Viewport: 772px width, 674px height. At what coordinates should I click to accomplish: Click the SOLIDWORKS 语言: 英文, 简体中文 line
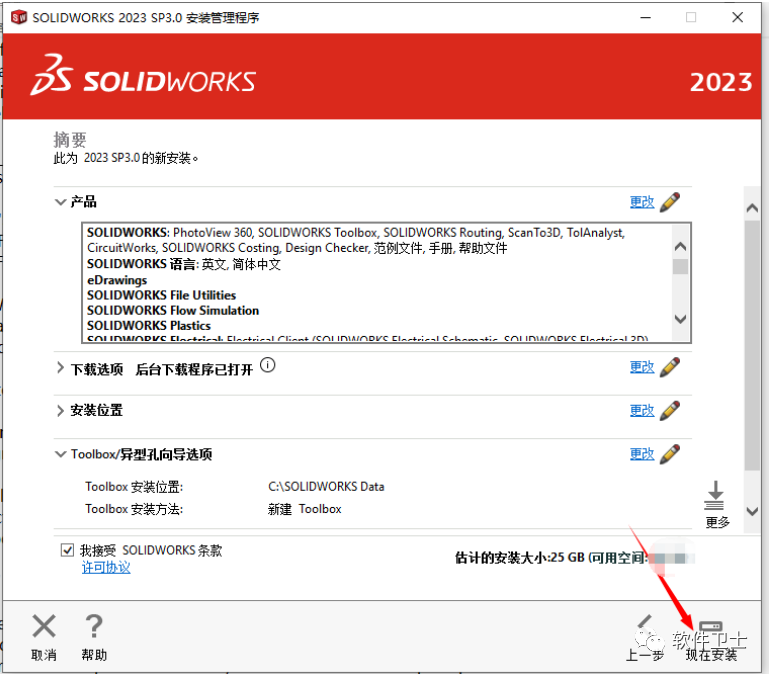click(x=184, y=264)
